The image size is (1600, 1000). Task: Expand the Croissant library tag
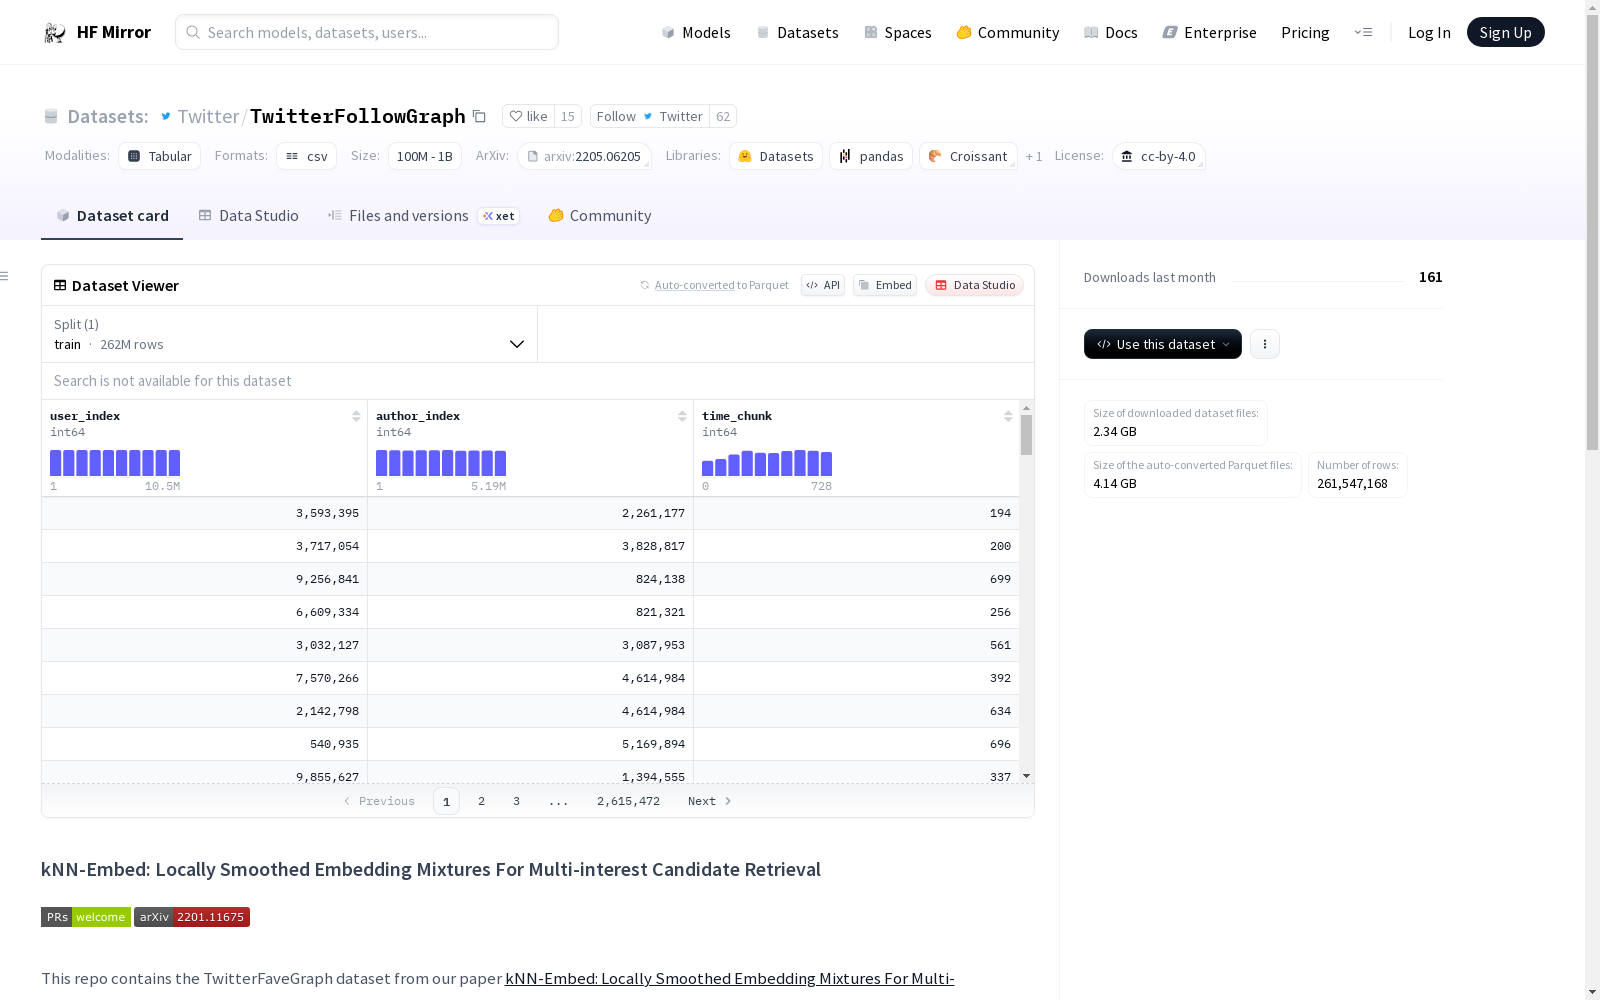click(x=968, y=156)
